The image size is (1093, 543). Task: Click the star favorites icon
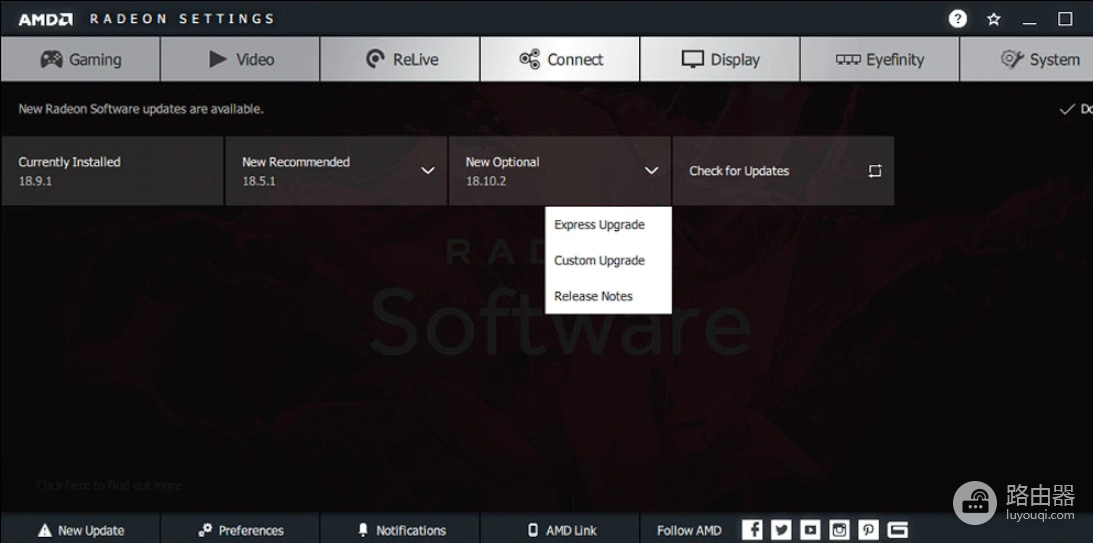[994, 20]
